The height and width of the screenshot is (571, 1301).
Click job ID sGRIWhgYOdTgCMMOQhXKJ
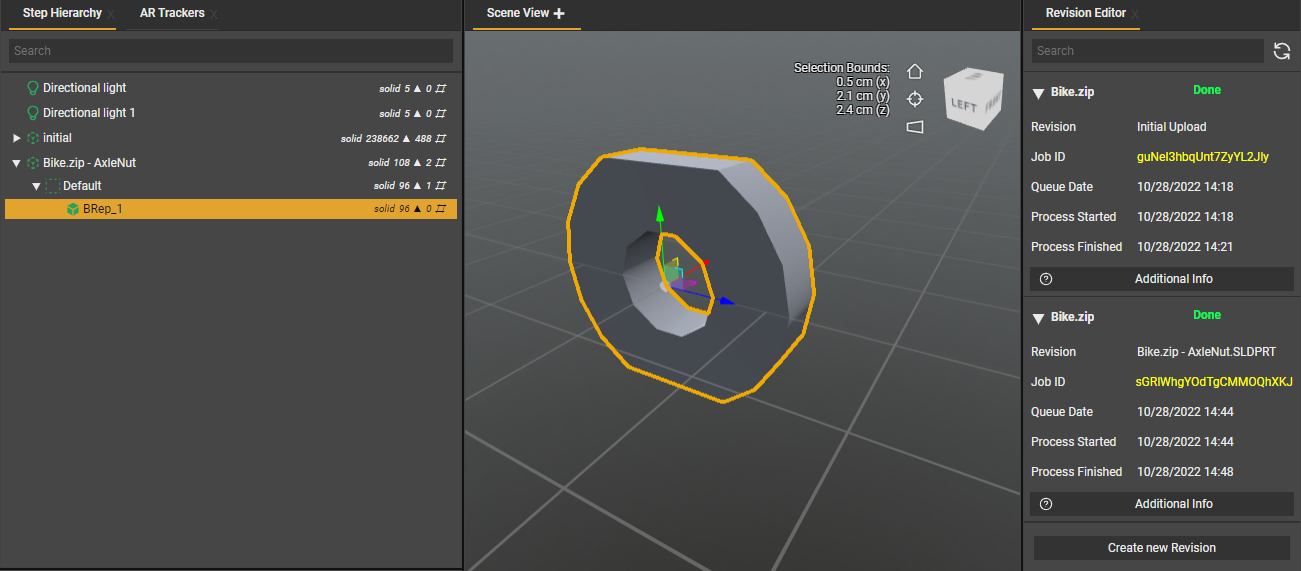point(1214,382)
